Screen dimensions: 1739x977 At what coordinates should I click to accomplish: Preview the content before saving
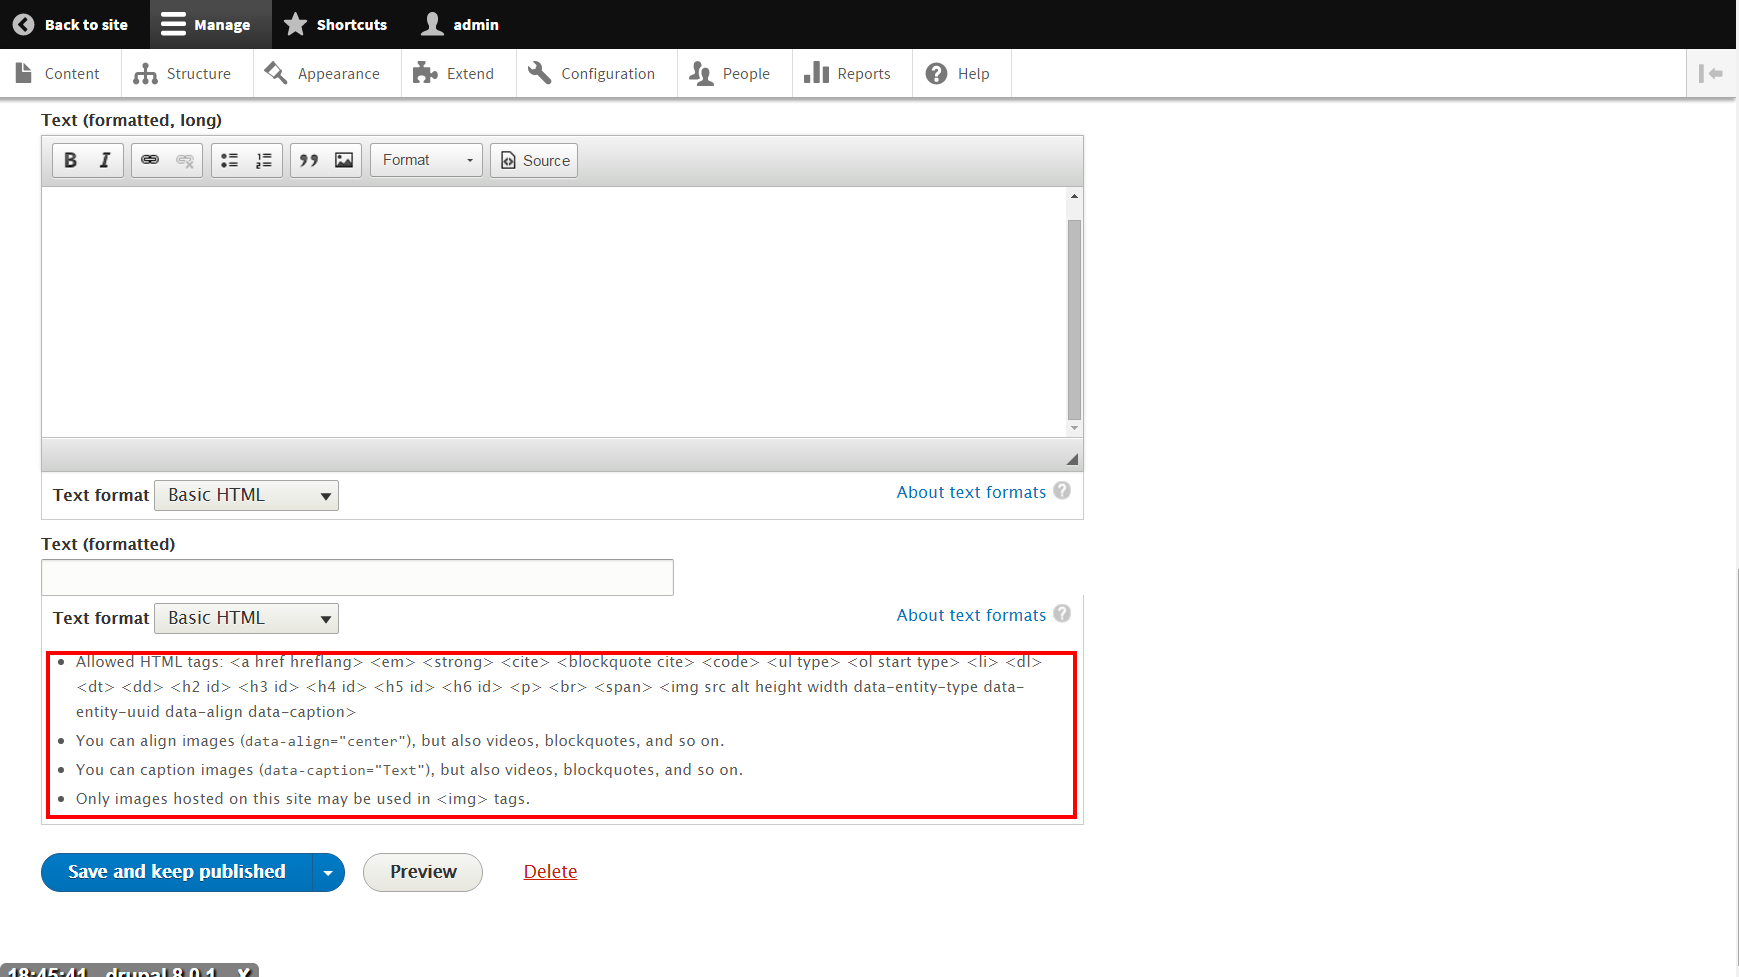tap(422, 872)
